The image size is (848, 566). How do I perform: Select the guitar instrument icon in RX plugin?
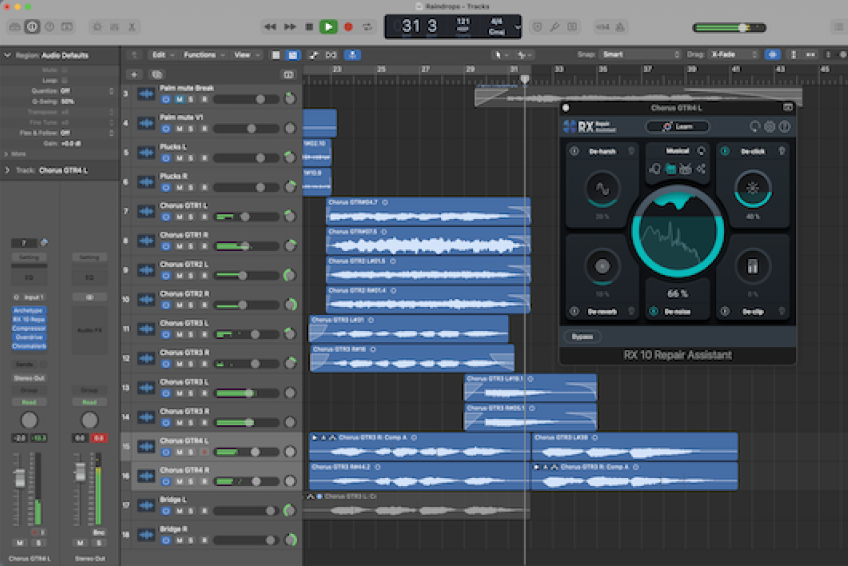671,169
